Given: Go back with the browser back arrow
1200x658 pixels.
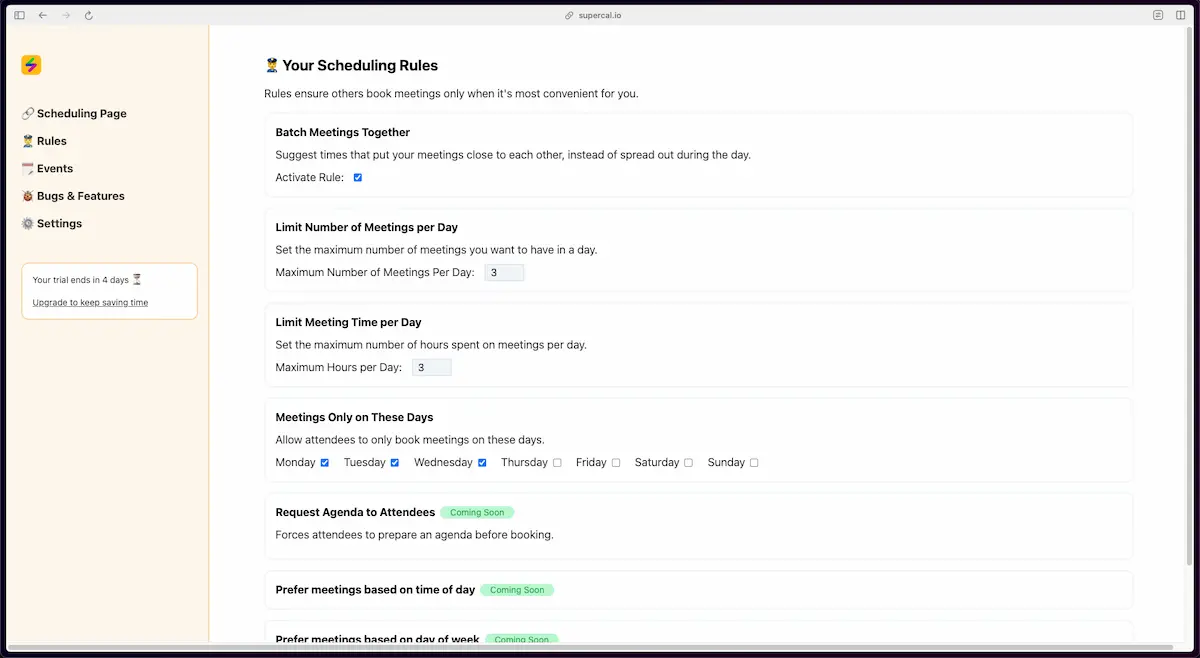Looking at the screenshot, I should point(43,16).
